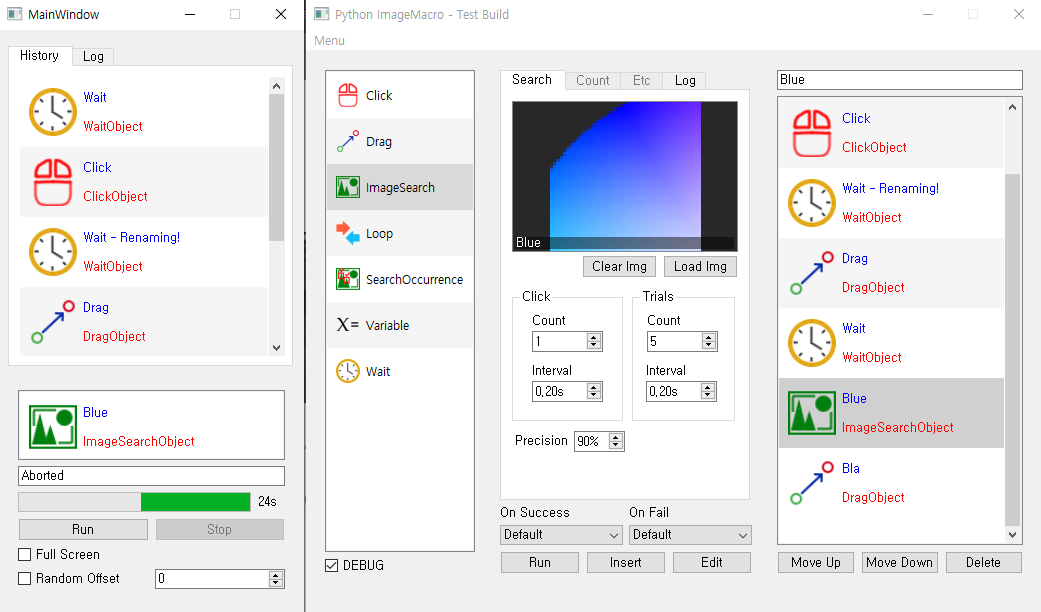Click the Python ImageMacro title bar app icon

coord(321,14)
